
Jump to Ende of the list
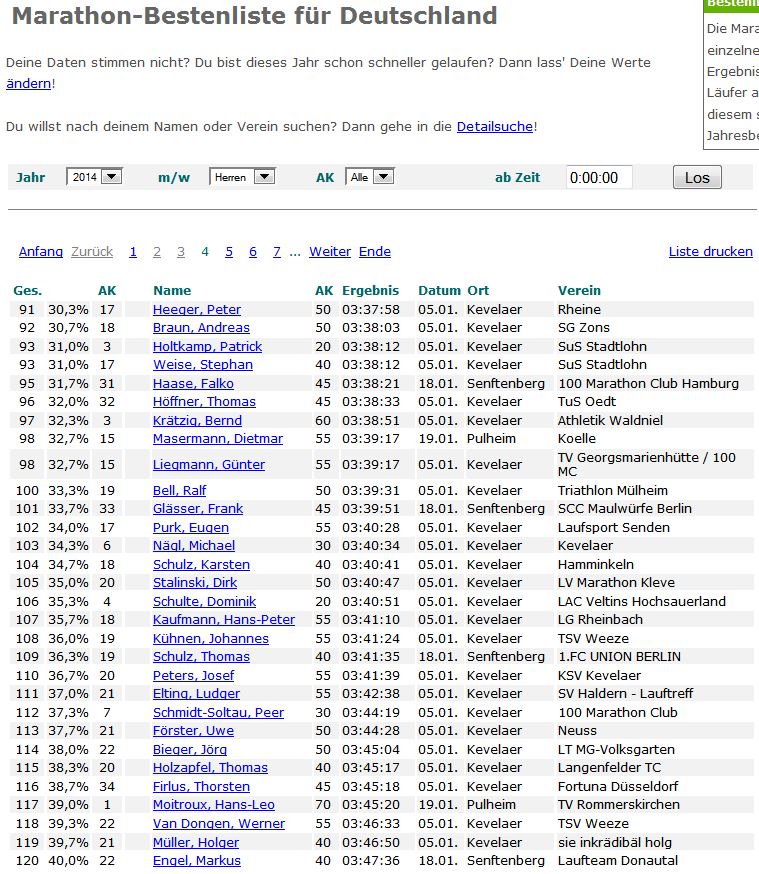375,251
